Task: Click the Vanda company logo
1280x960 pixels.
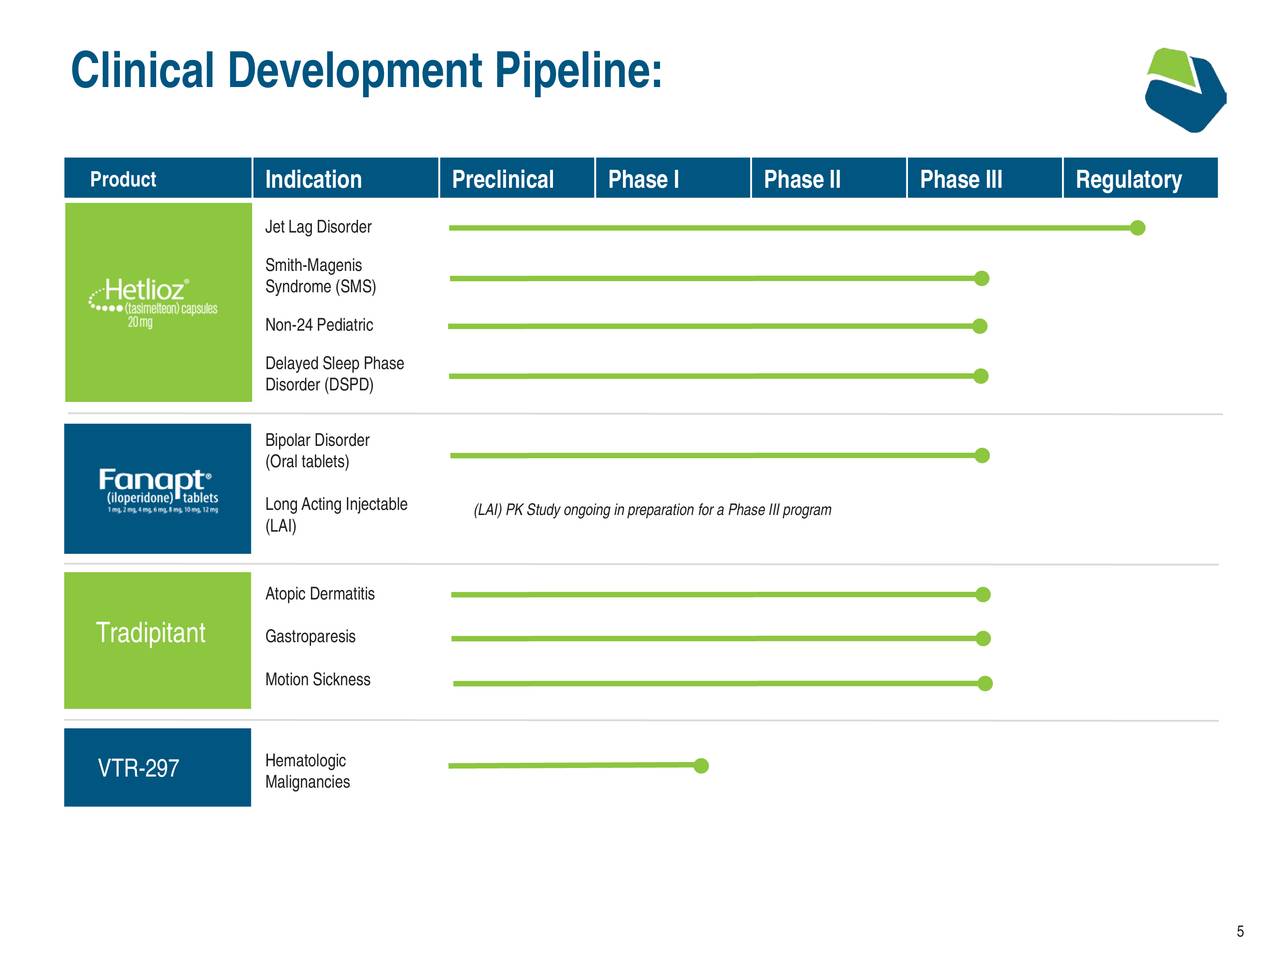Action: click(x=1185, y=90)
